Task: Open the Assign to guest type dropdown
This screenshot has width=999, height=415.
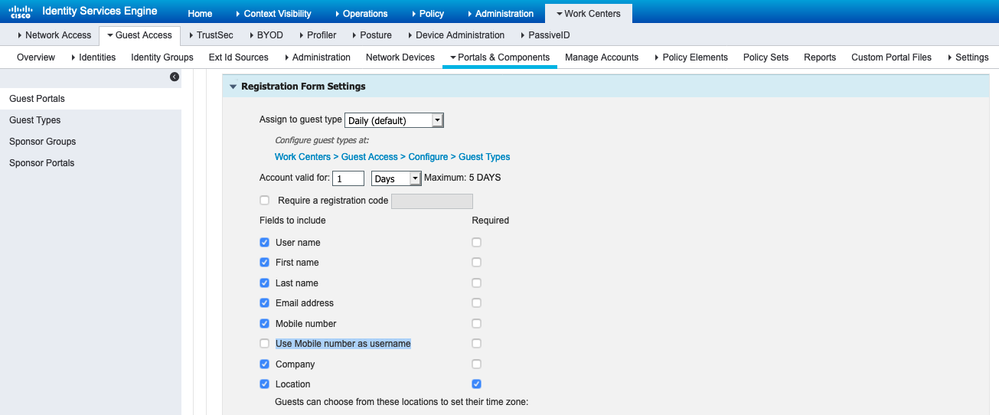Action: (394, 120)
